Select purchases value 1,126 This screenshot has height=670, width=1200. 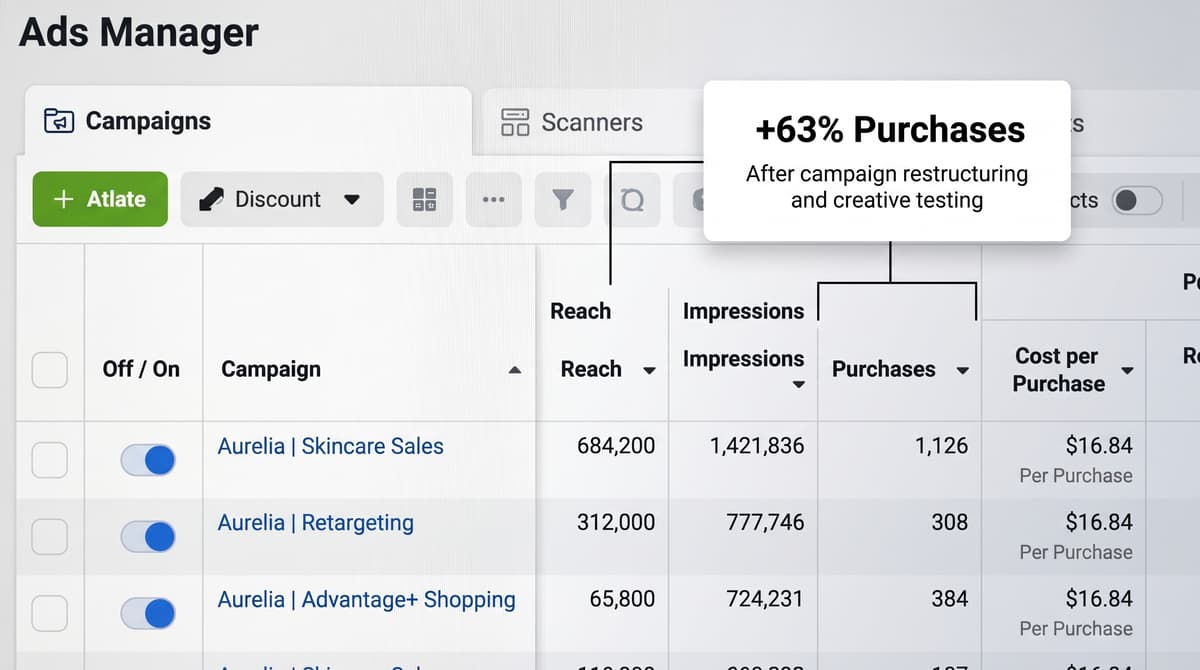(x=941, y=446)
